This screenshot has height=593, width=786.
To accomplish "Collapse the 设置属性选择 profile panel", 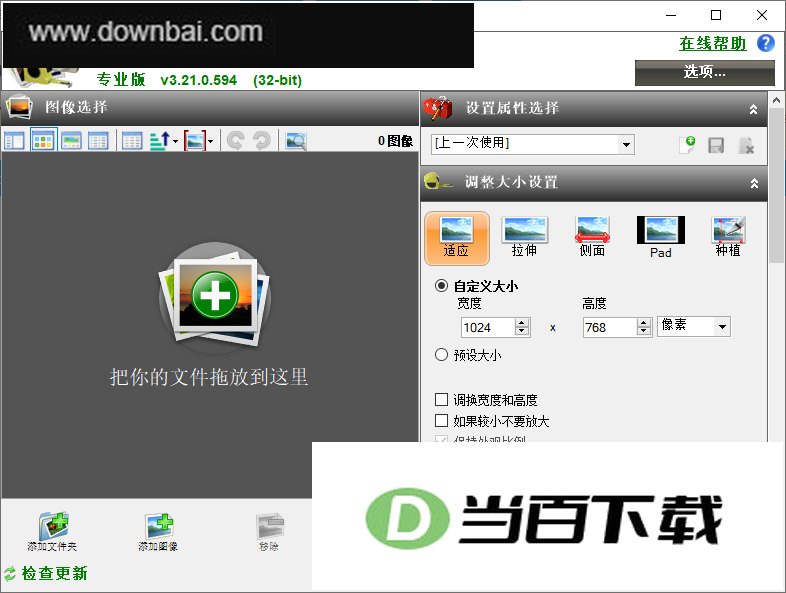I will coord(753,109).
